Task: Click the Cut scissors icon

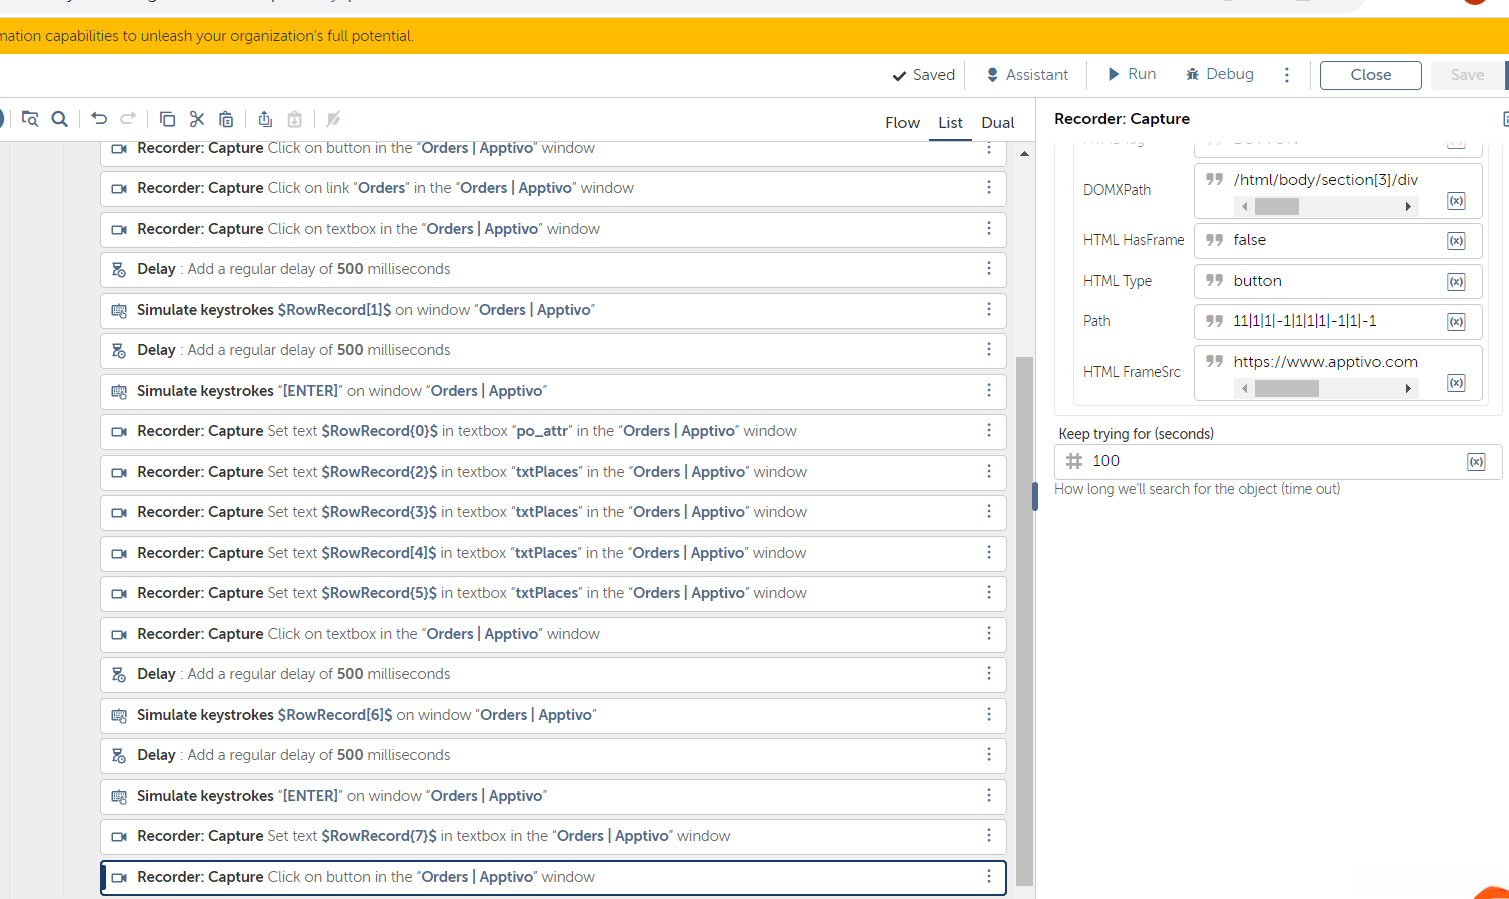Action: coord(197,119)
